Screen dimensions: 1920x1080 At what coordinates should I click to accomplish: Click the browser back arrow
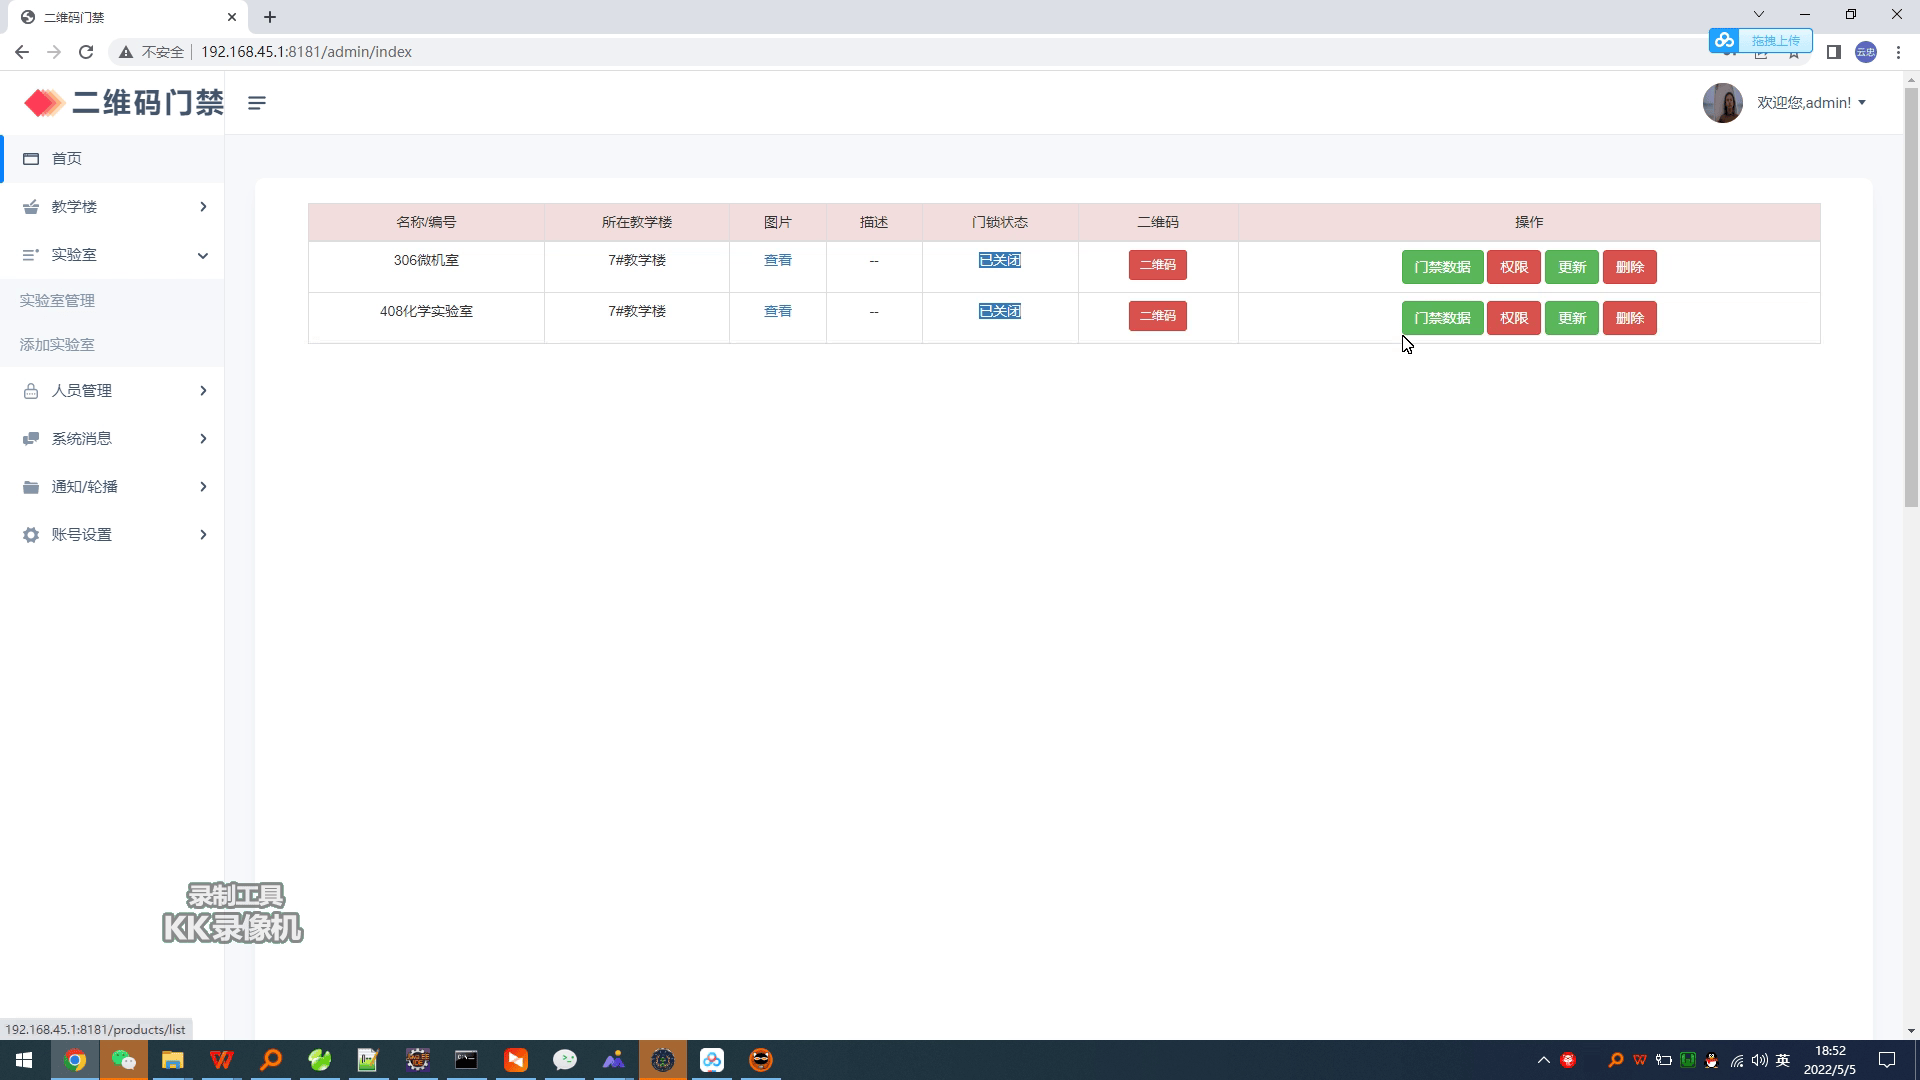tap(22, 52)
